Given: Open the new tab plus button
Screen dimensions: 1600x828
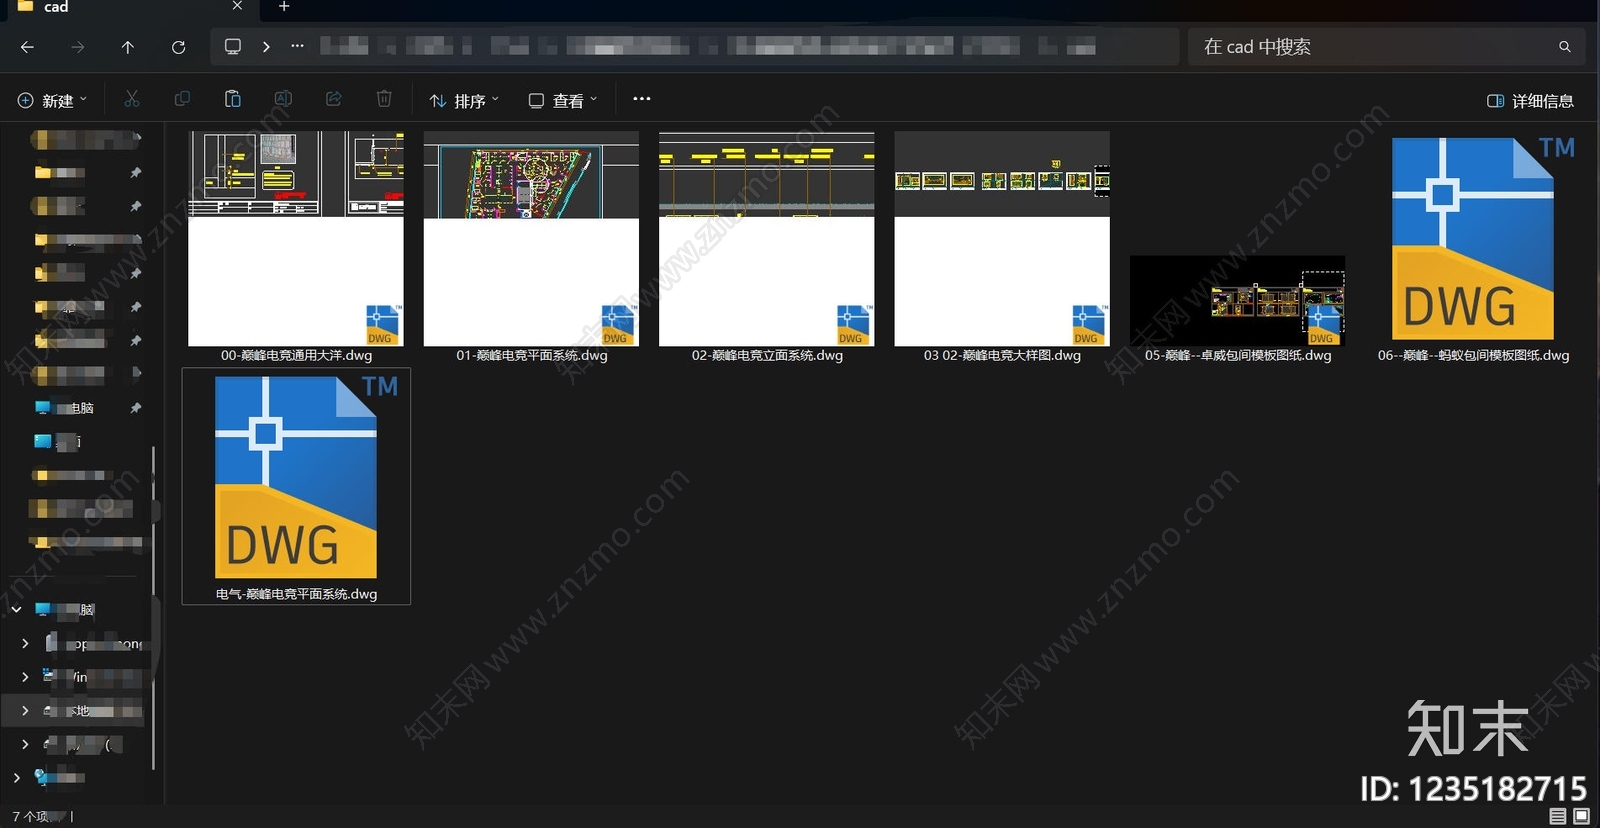Looking at the screenshot, I should pyautogui.click(x=284, y=7).
